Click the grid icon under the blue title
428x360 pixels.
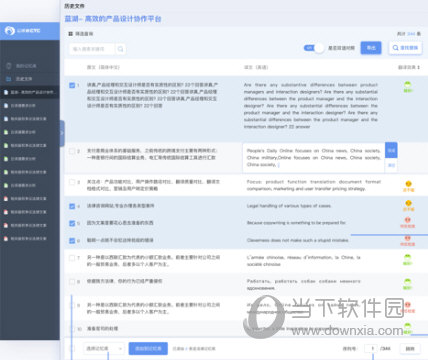(70, 34)
